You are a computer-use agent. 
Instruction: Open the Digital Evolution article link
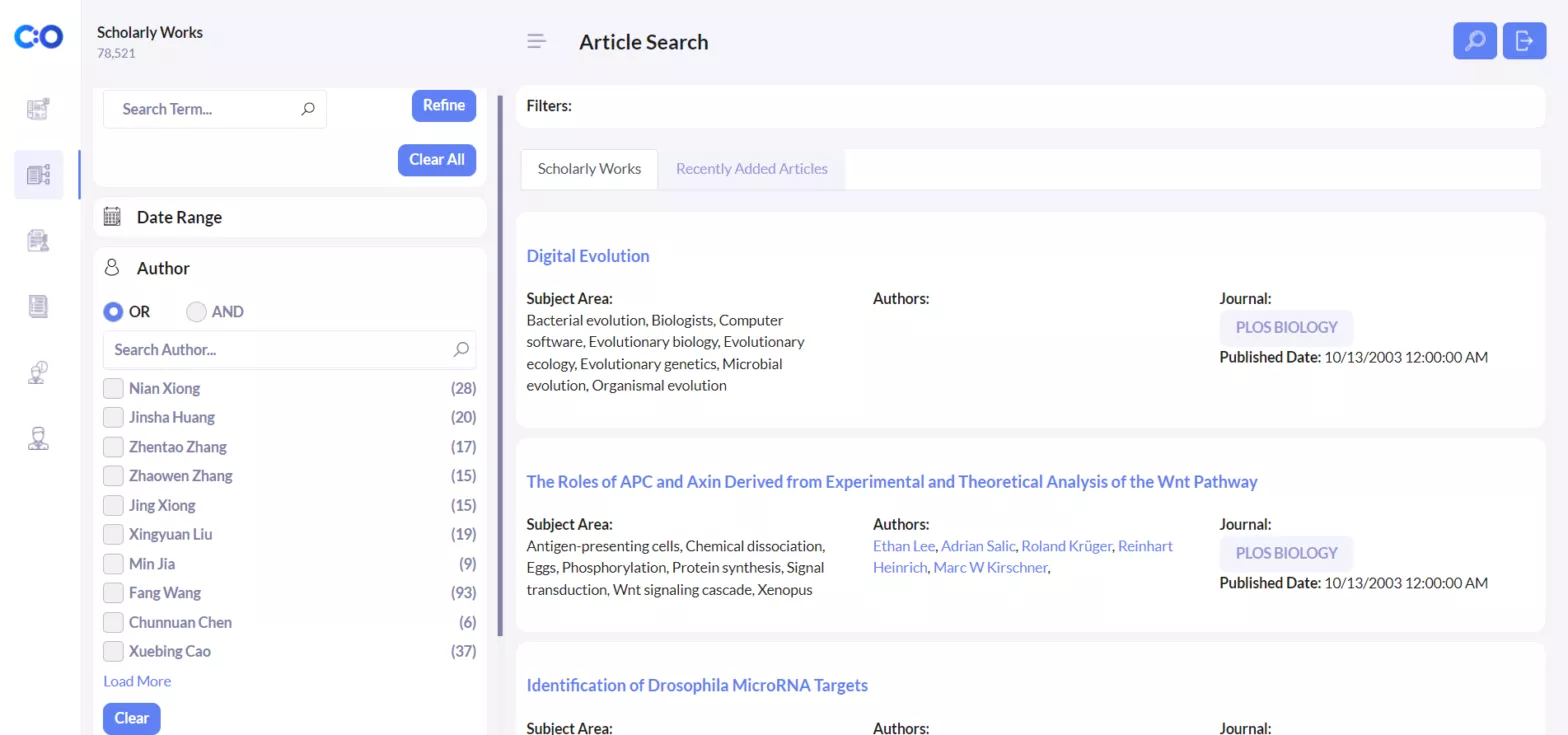click(588, 256)
